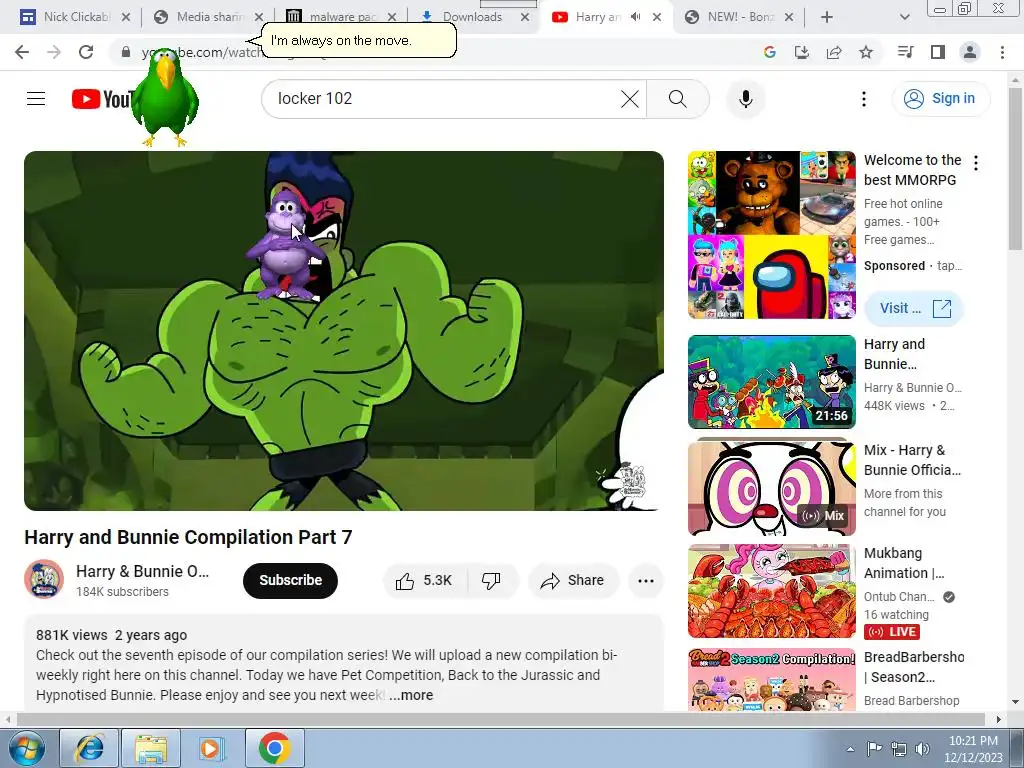The image size is (1024, 768).
Task: Like the video with 5.3K likes
Action: [424, 581]
